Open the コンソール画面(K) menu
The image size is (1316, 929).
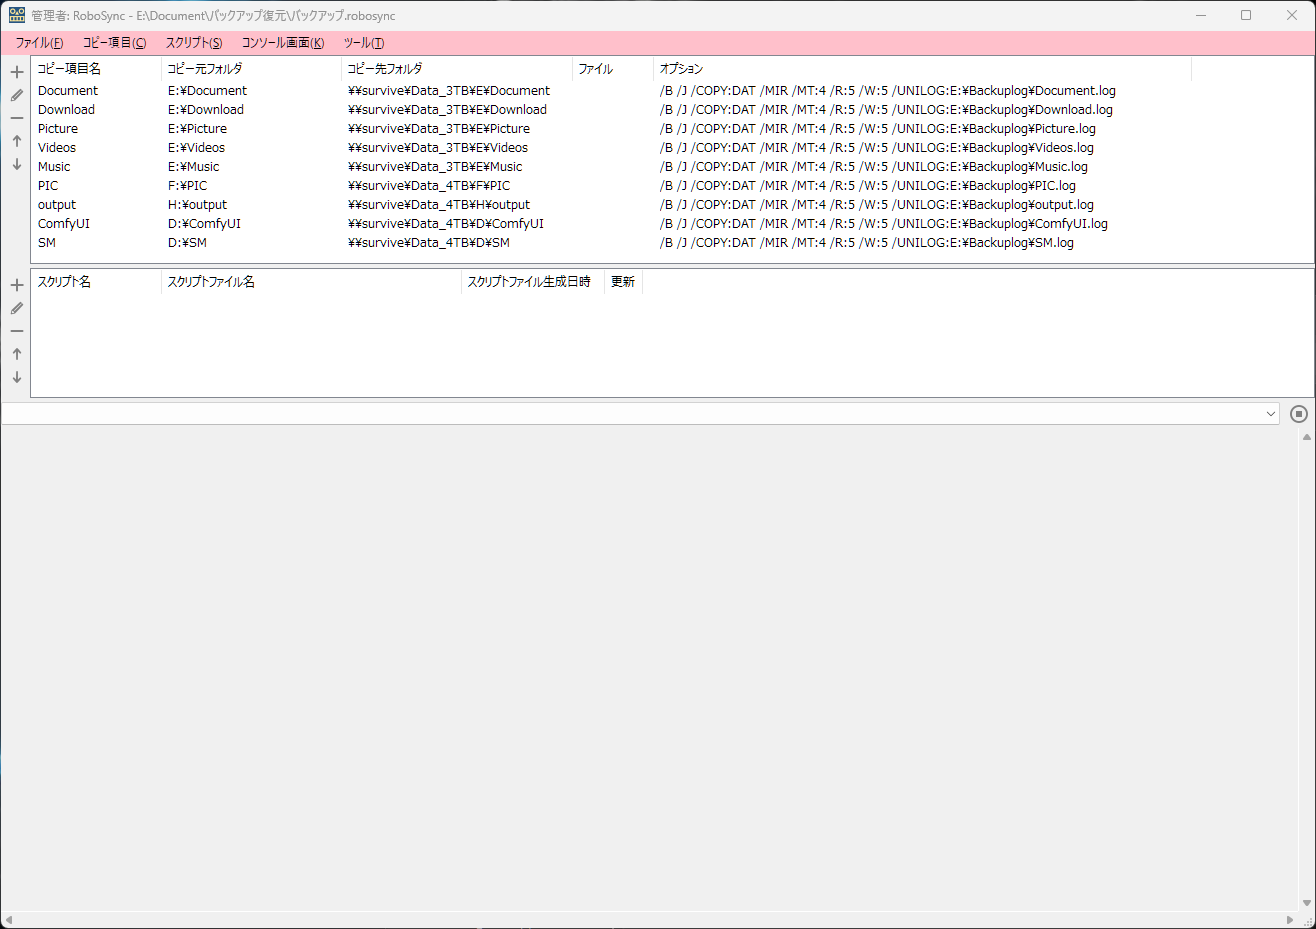tap(283, 43)
